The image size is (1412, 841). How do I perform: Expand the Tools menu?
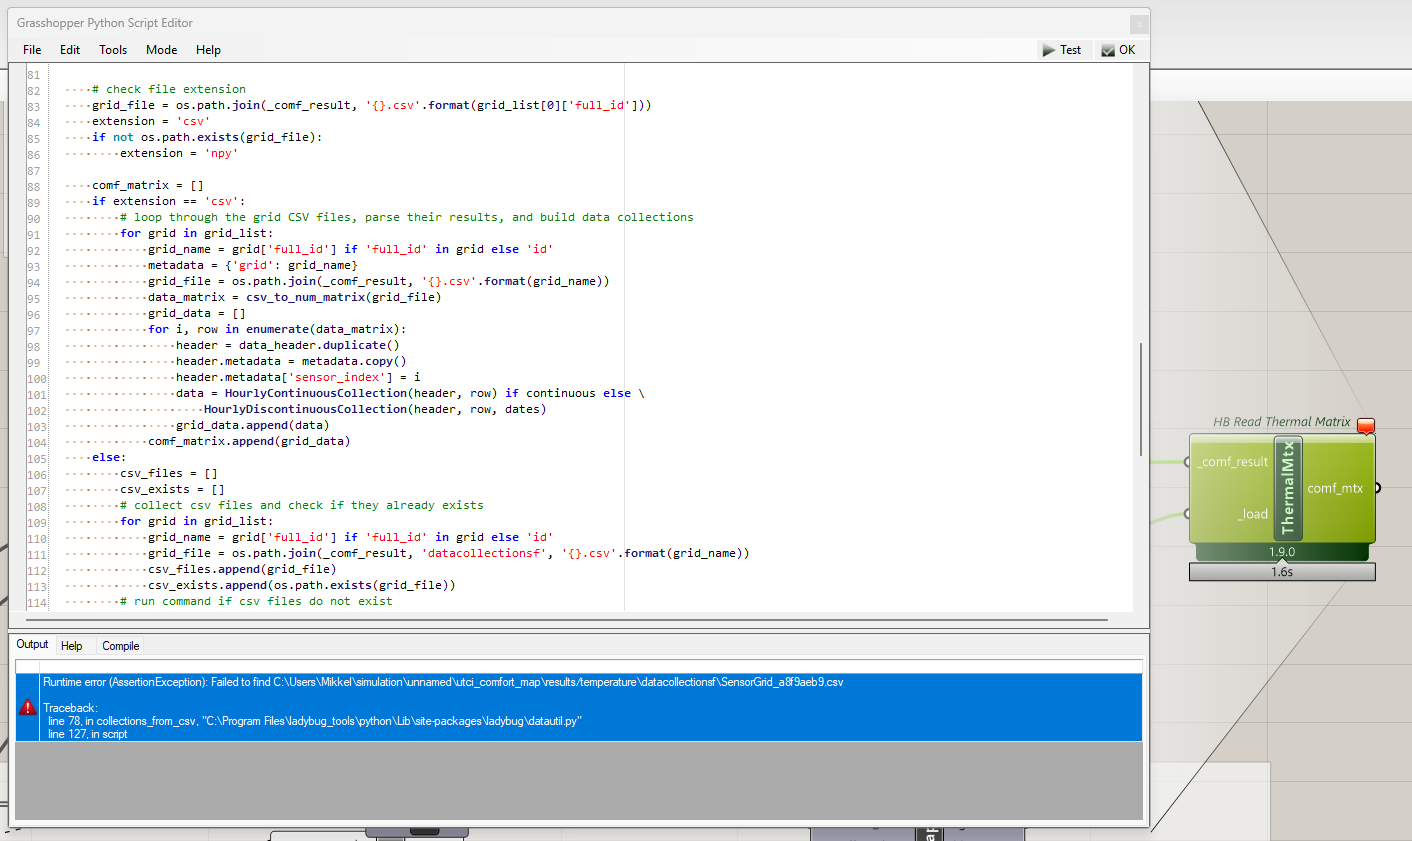(x=113, y=50)
